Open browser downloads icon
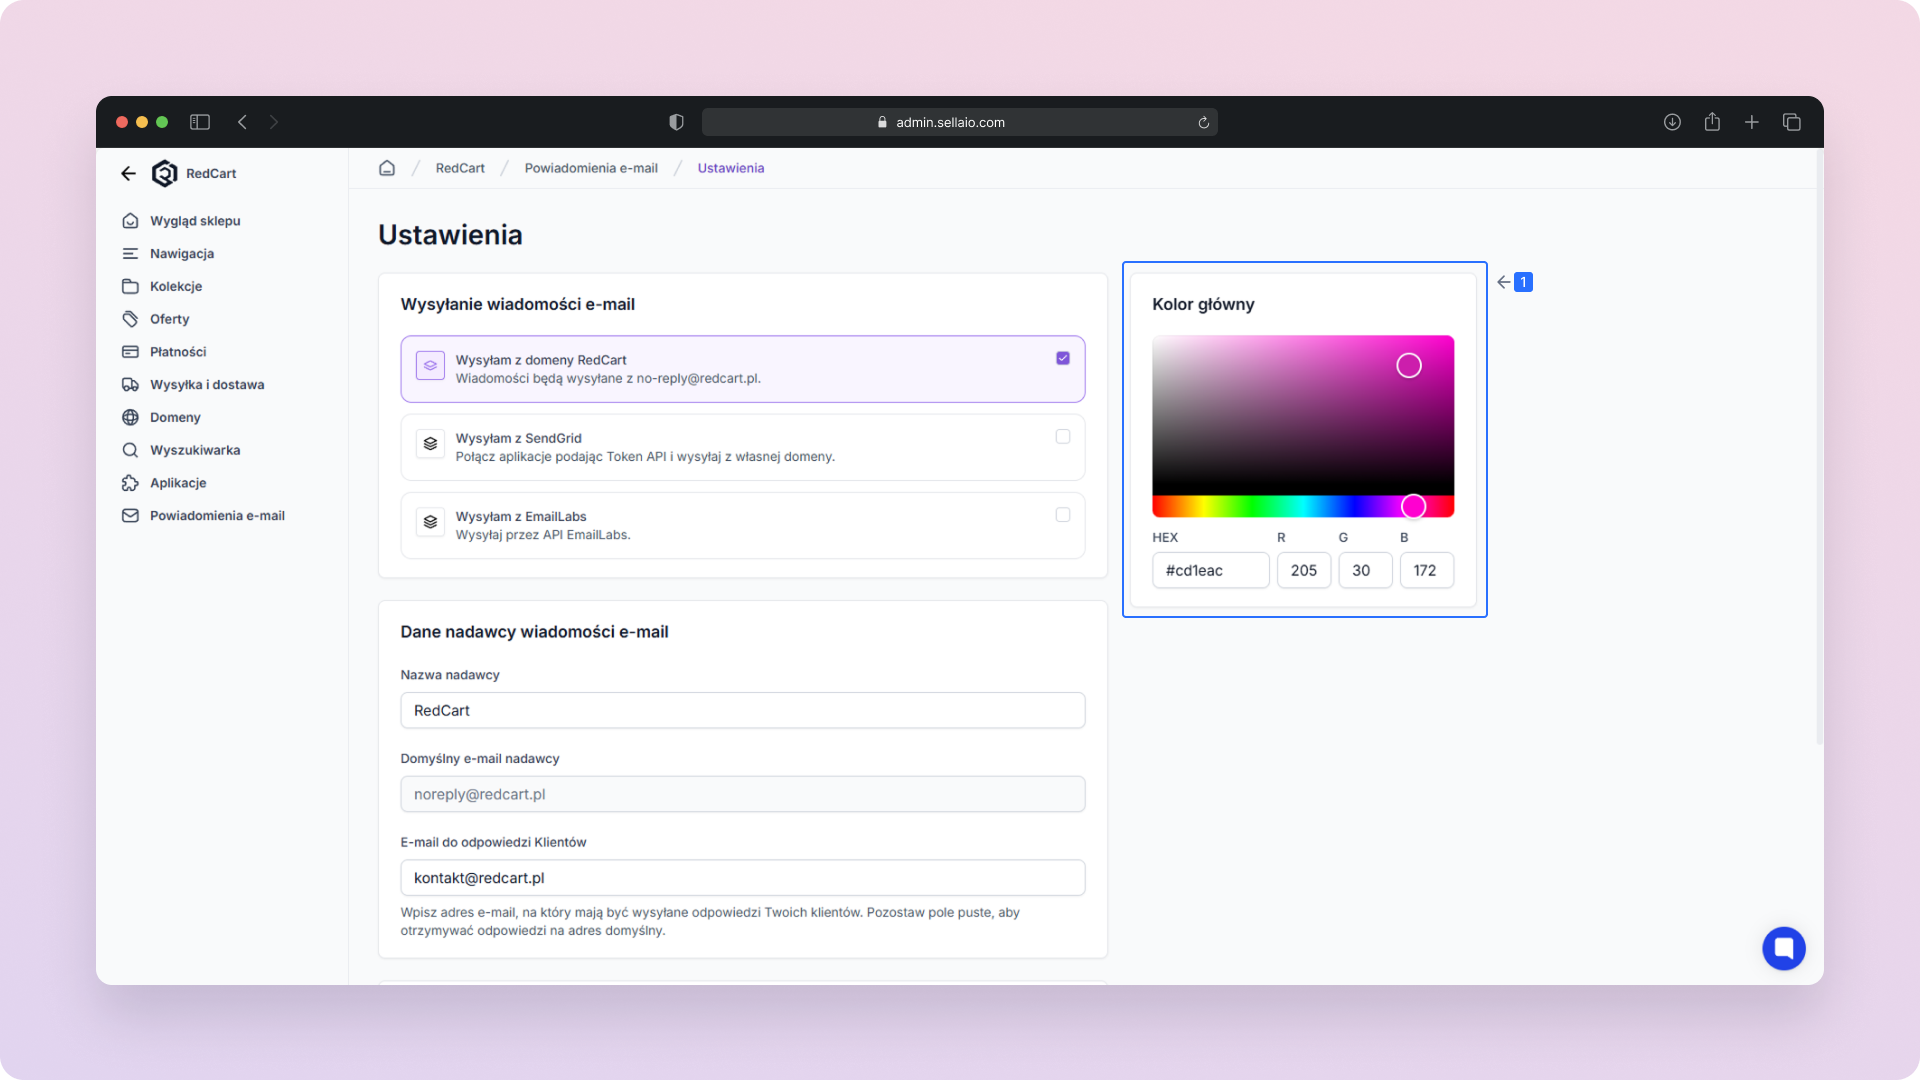 pos(1672,122)
